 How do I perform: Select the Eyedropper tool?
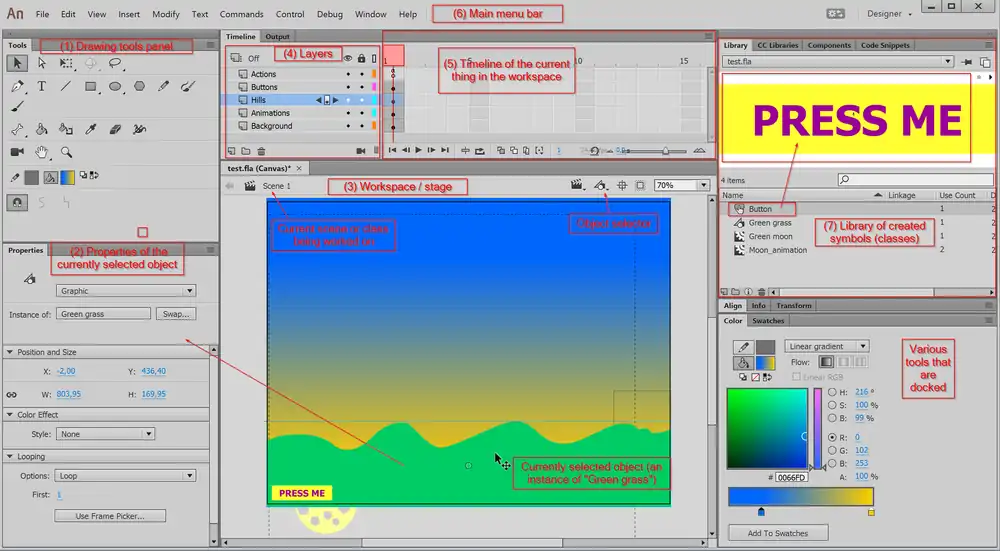pyautogui.click(x=90, y=129)
